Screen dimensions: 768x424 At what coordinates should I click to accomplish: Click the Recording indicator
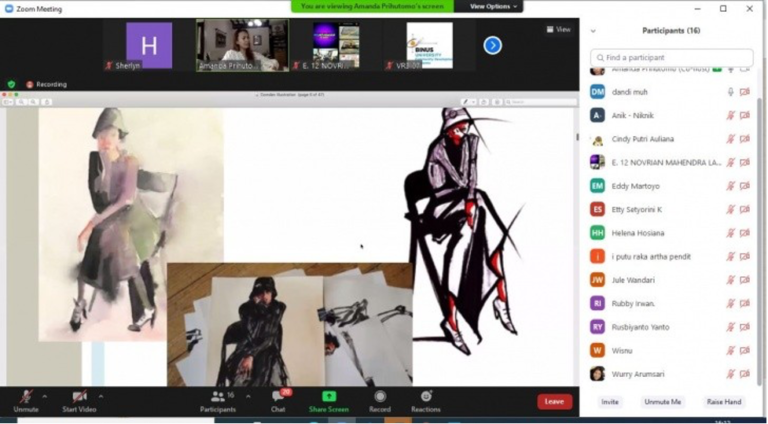pos(47,84)
